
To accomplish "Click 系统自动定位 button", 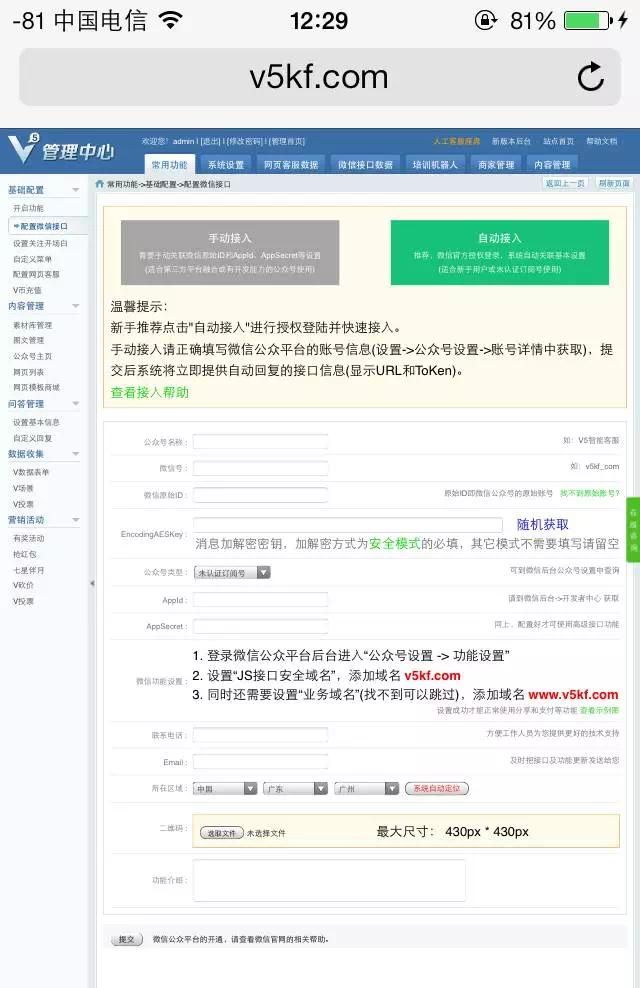I will [437, 788].
